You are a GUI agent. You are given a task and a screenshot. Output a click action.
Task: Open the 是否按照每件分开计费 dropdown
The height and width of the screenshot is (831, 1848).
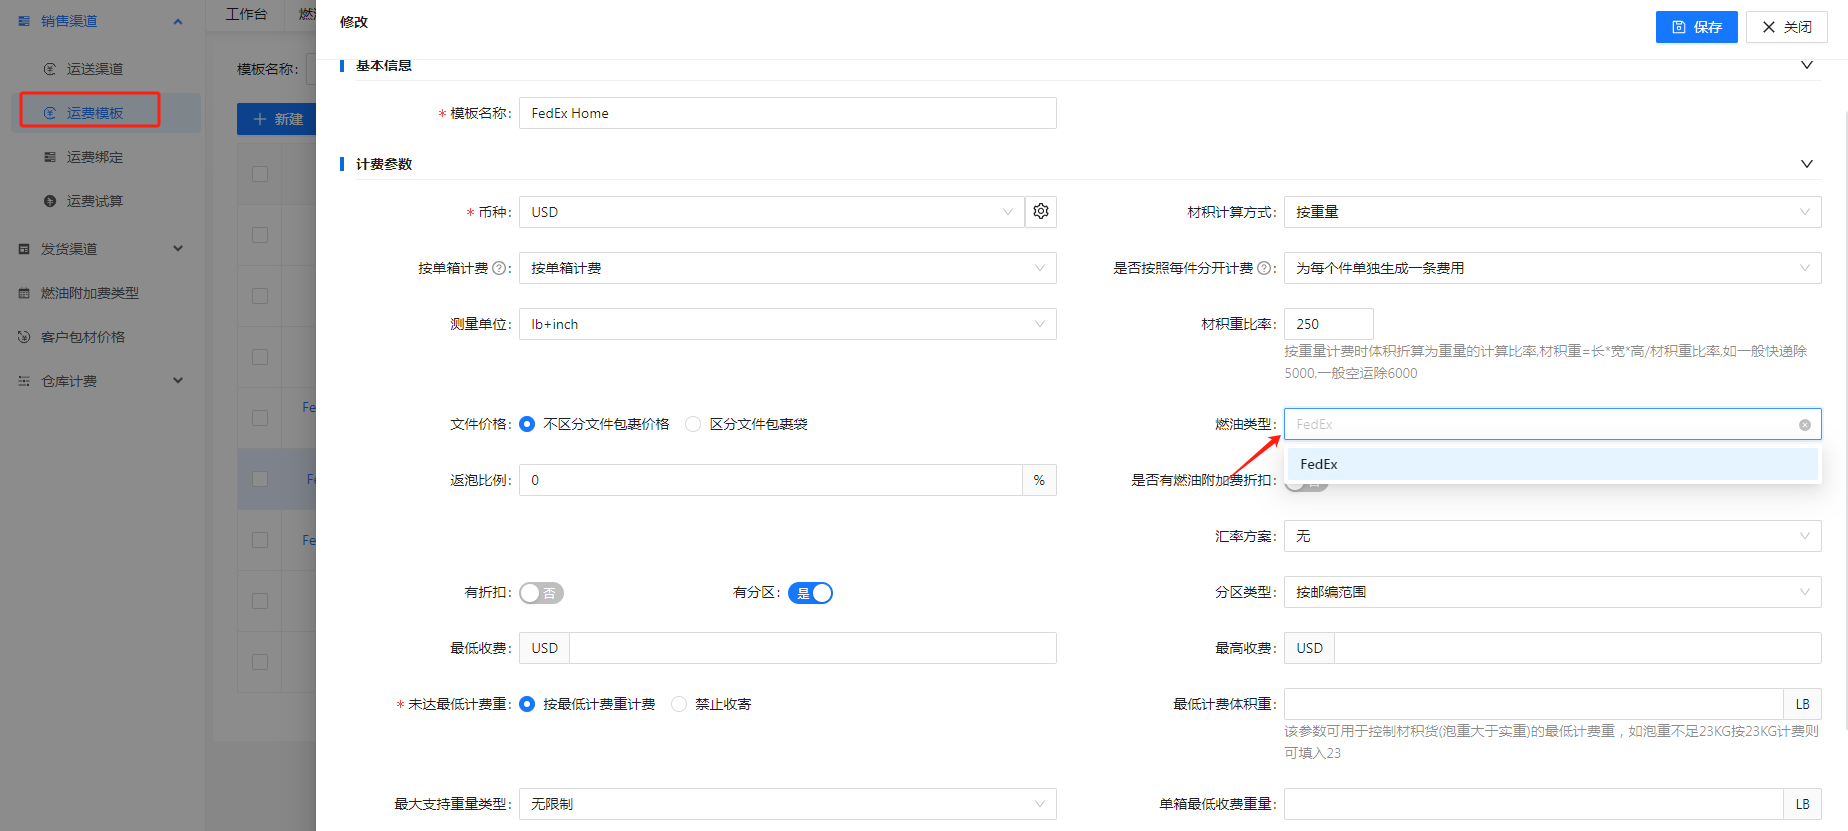(x=1553, y=268)
